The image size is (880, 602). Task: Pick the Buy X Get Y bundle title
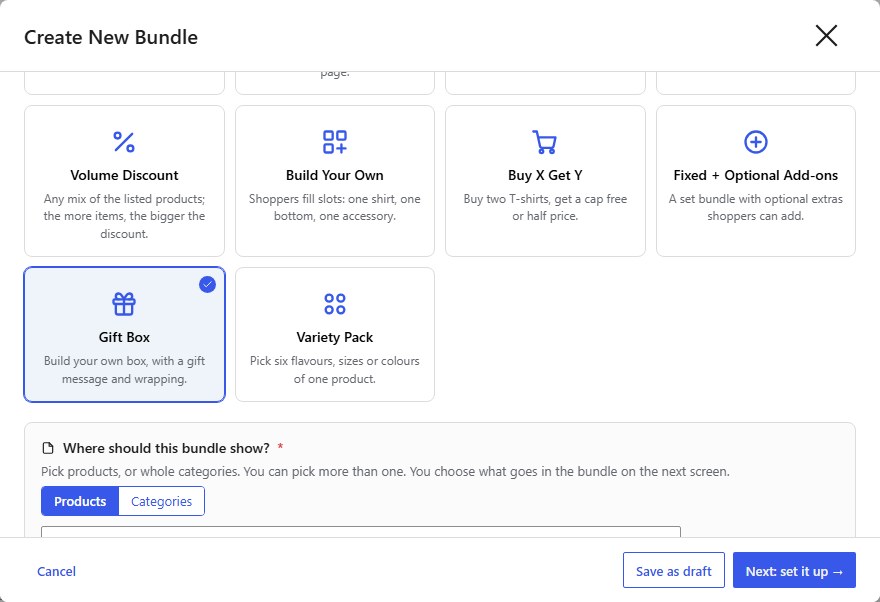(x=545, y=175)
